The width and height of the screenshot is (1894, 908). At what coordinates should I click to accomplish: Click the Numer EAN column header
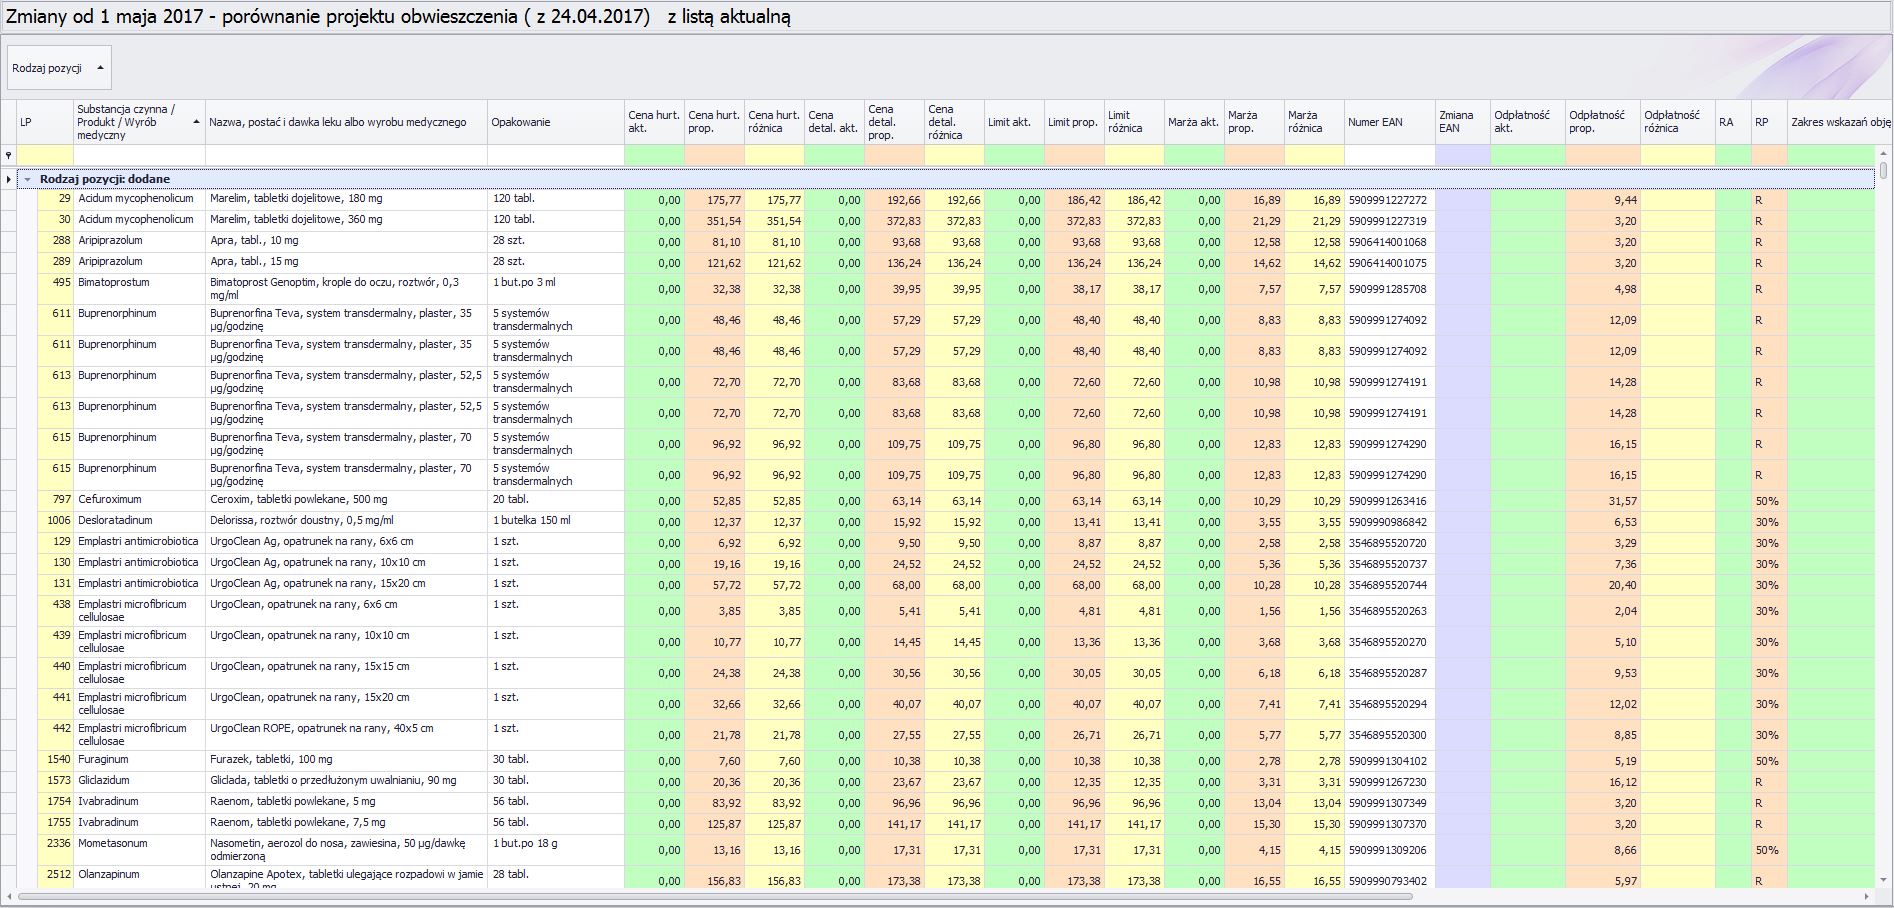[1388, 122]
